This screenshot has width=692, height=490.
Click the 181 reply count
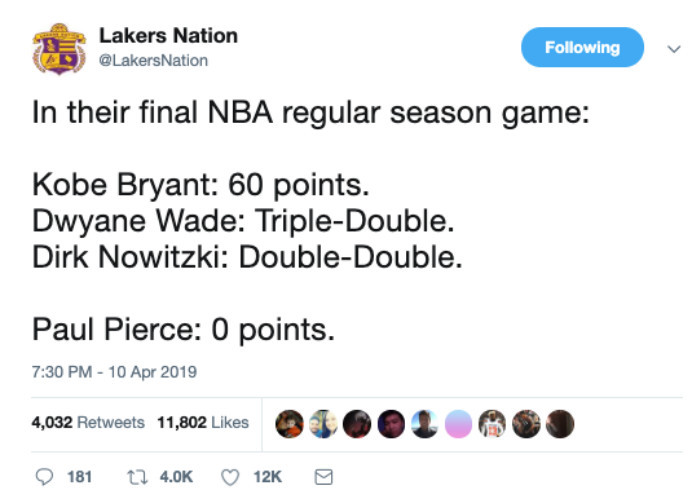click(x=79, y=477)
